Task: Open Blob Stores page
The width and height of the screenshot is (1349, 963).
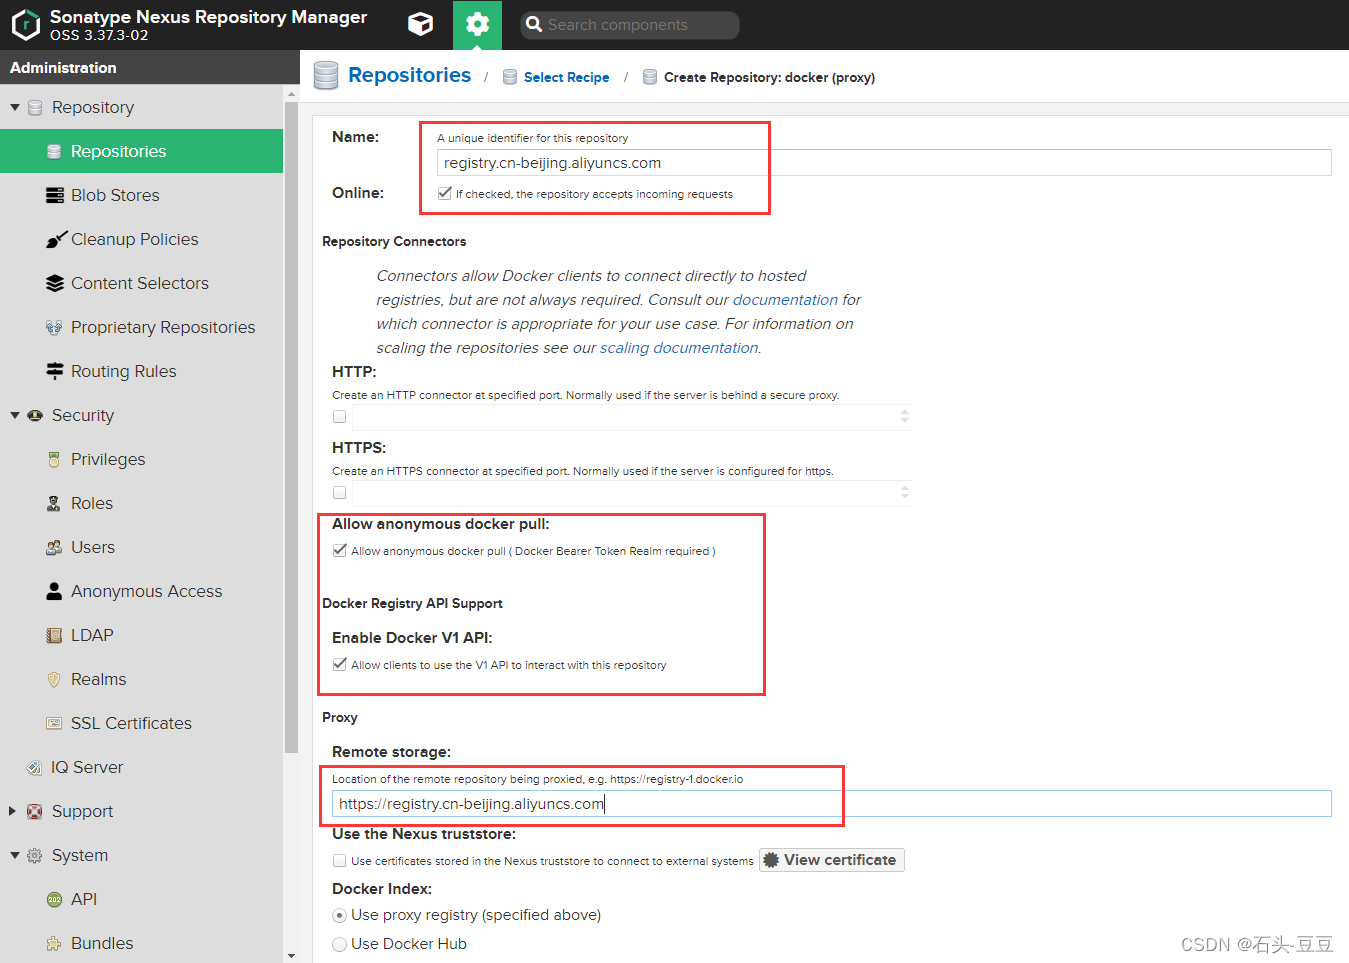Action: 141,195
